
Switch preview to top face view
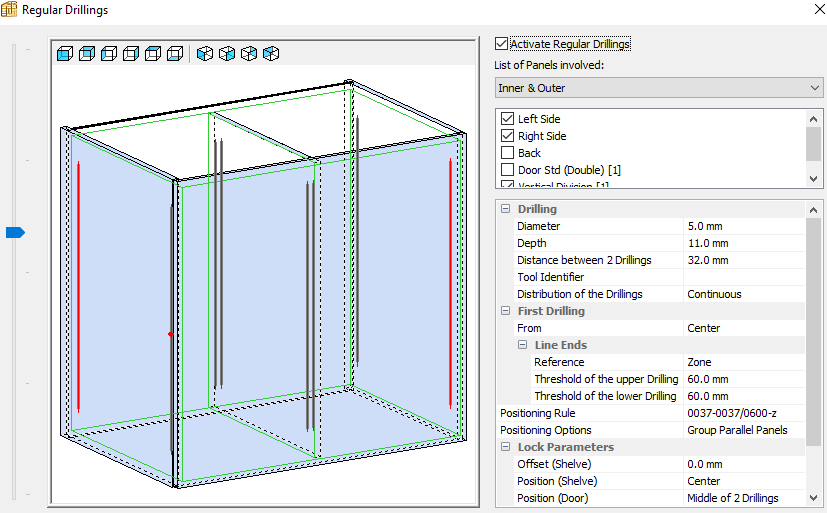coord(153,53)
